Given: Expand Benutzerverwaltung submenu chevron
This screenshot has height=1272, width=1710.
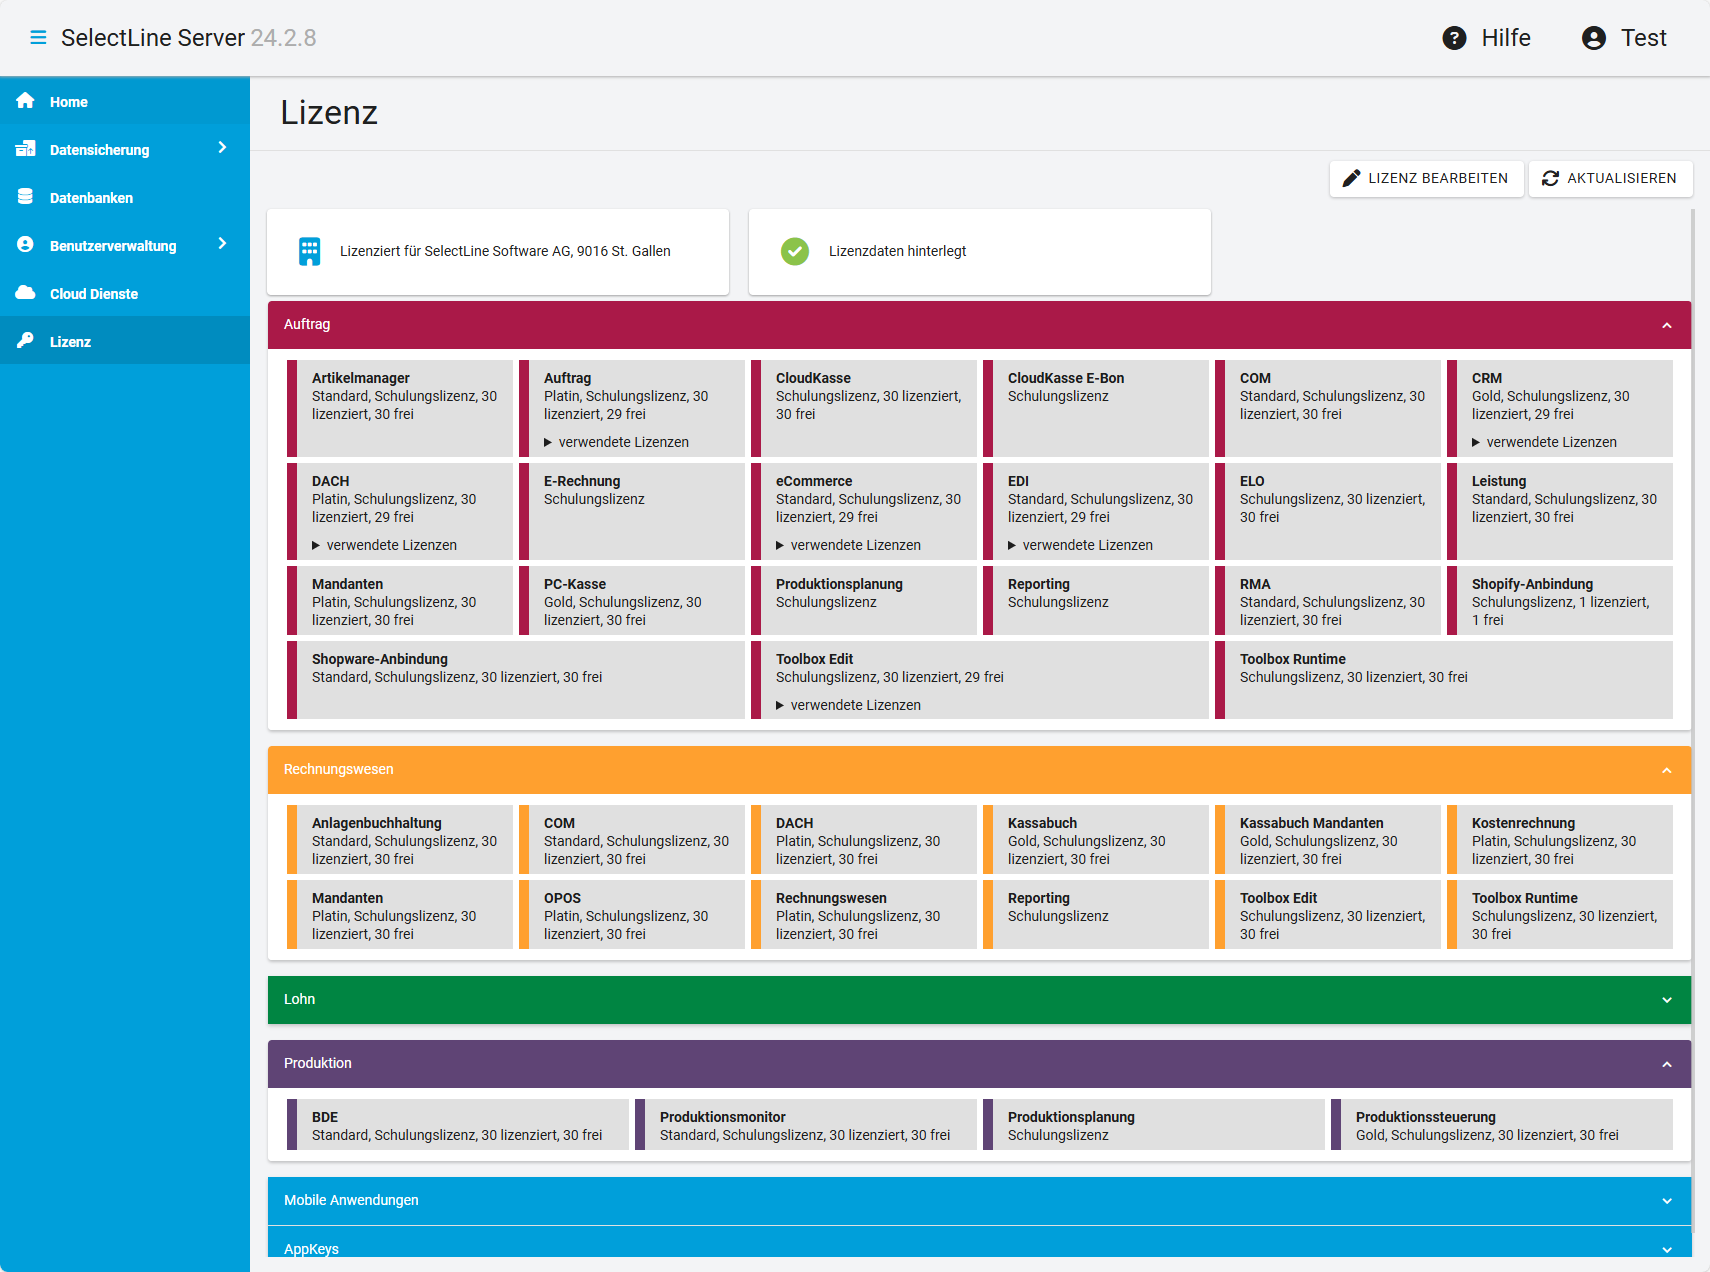Looking at the screenshot, I should [222, 244].
